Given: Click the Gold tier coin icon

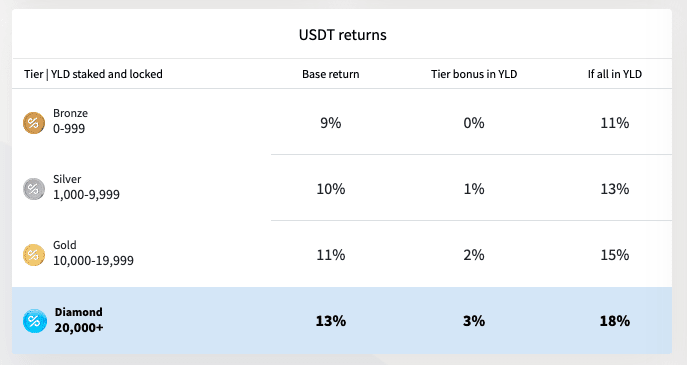Looking at the screenshot, I should (34, 255).
